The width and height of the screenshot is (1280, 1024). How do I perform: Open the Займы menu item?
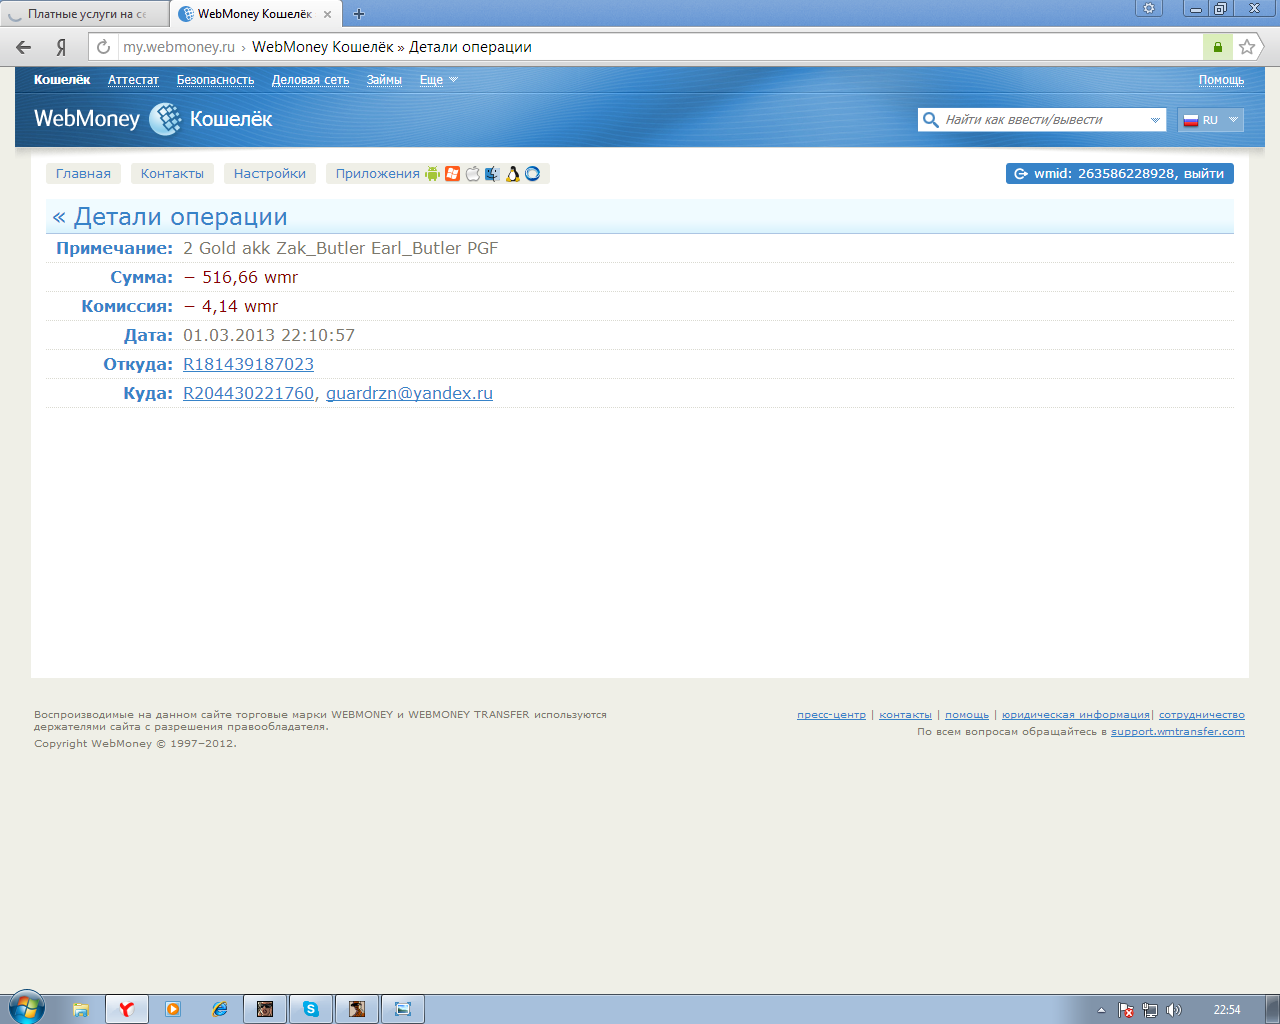tap(384, 80)
